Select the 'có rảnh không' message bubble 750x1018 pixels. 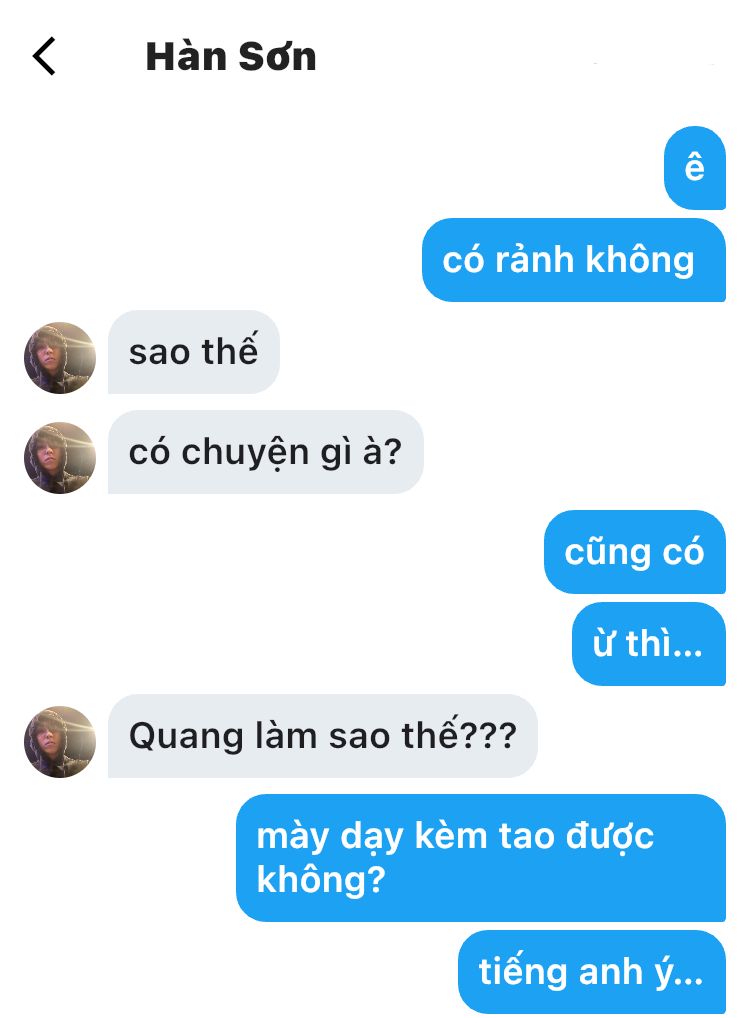point(574,260)
